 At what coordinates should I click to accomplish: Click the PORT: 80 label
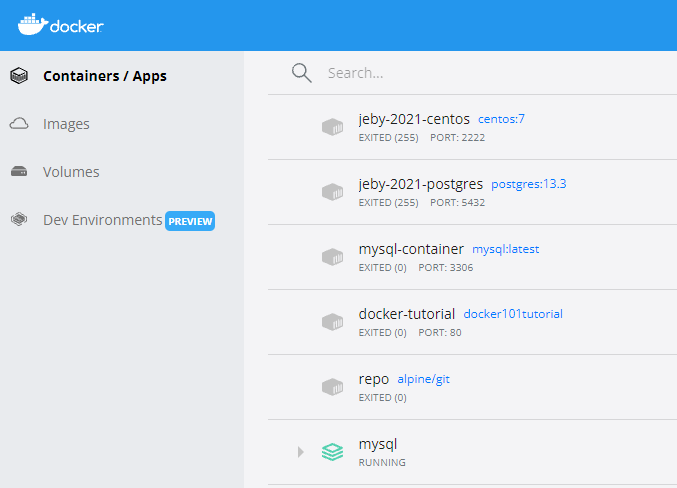[x=440, y=333]
